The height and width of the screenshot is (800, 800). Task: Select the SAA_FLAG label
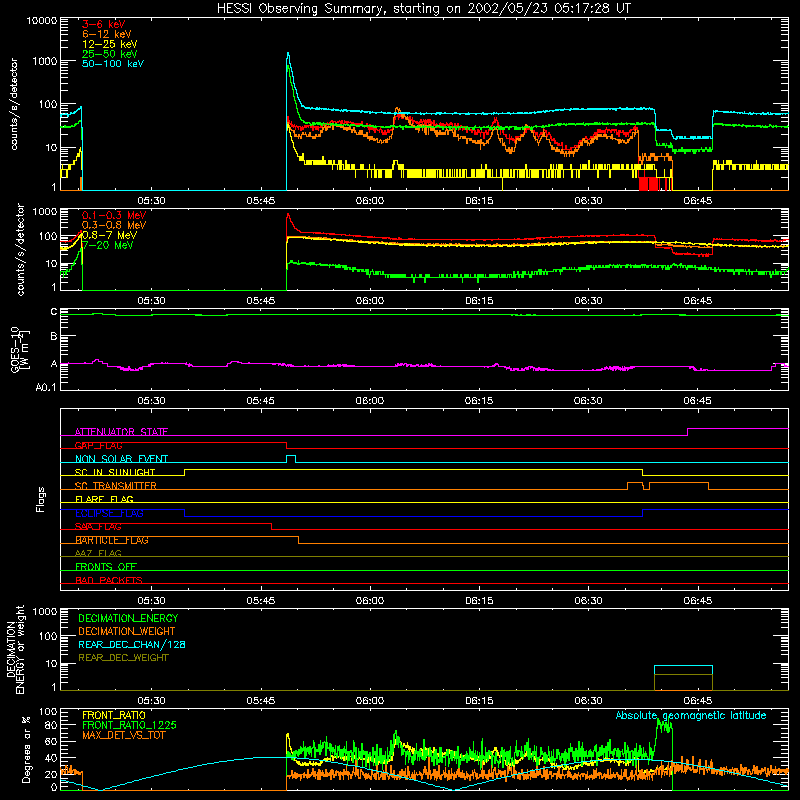pyautogui.click(x=98, y=527)
